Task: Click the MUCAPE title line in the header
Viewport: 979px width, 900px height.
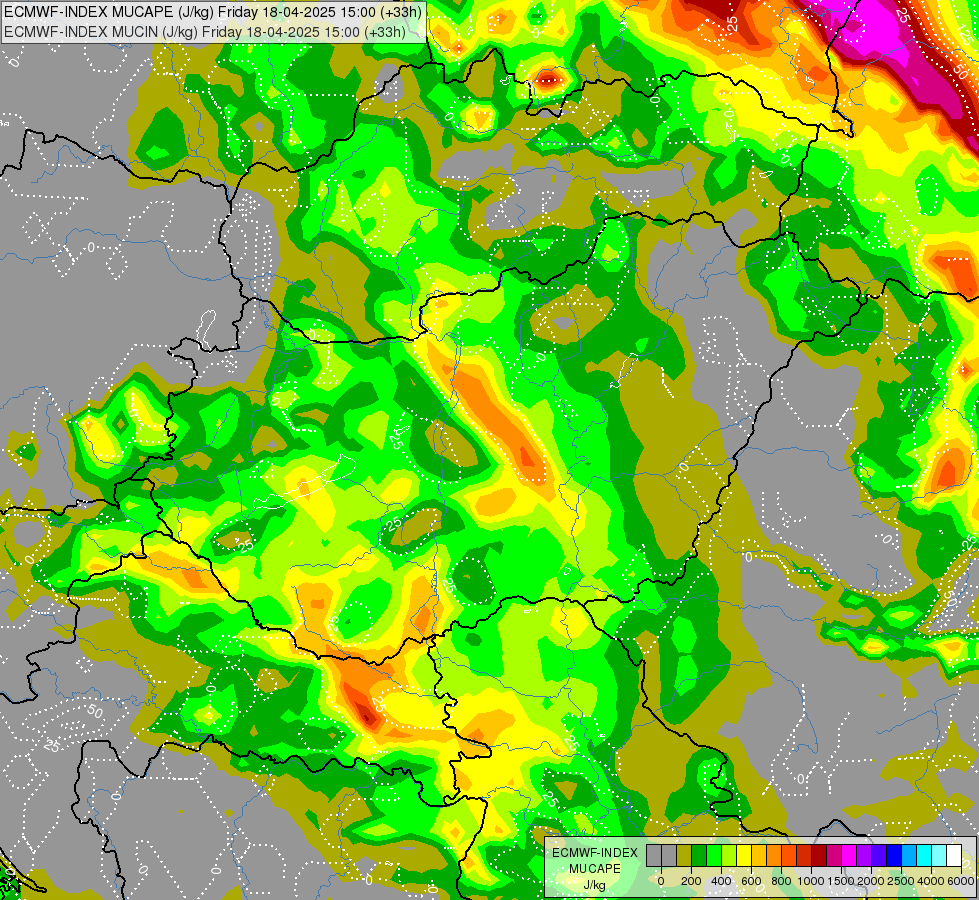Action: (213, 11)
